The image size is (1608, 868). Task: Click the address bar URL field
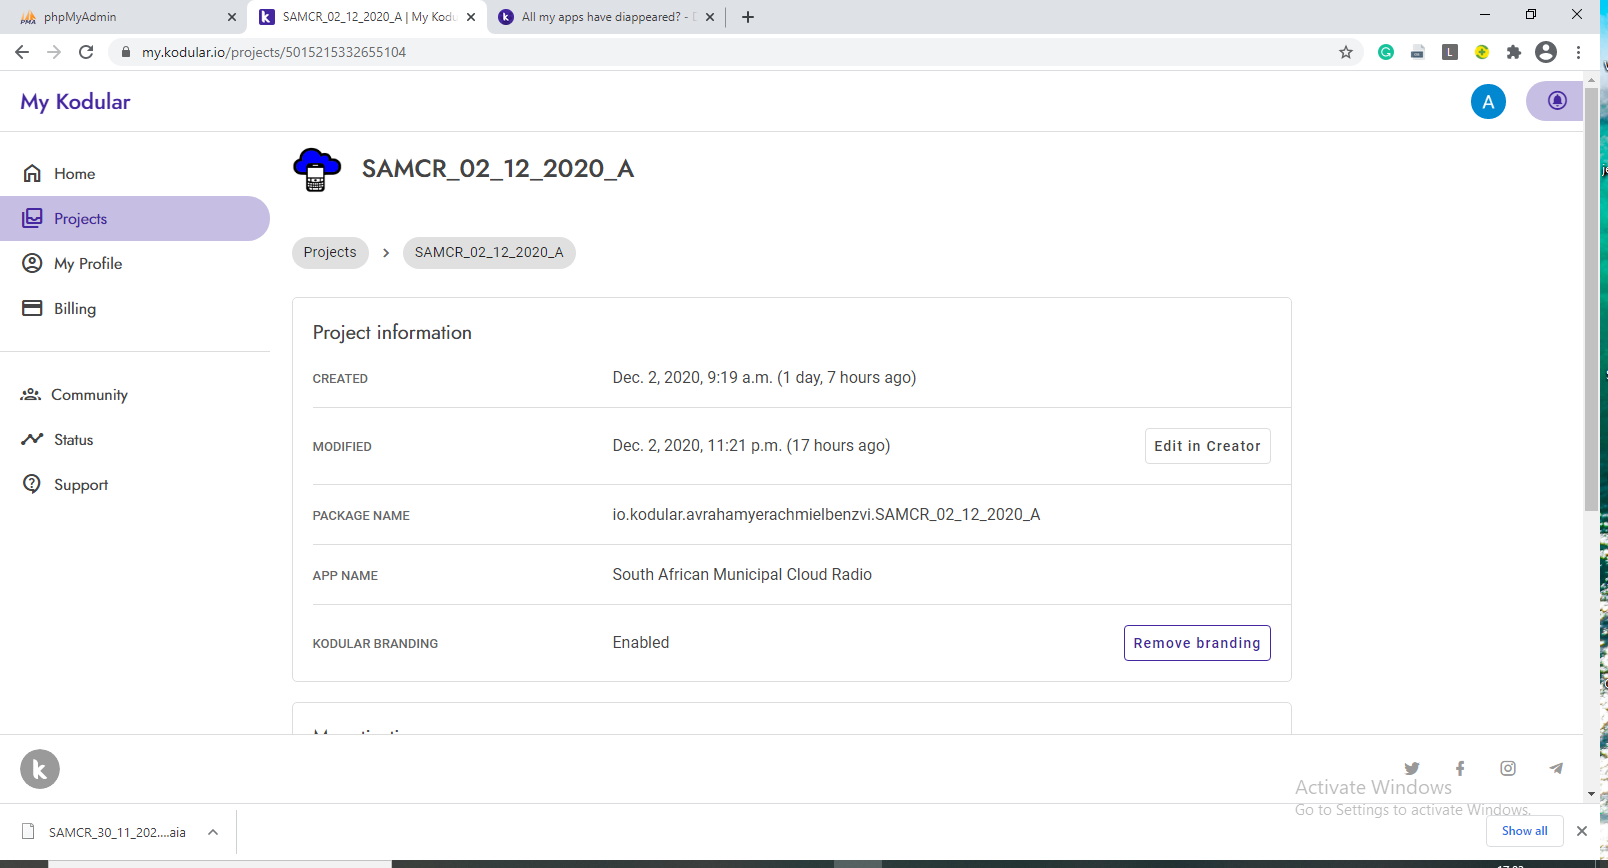tap(736, 52)
